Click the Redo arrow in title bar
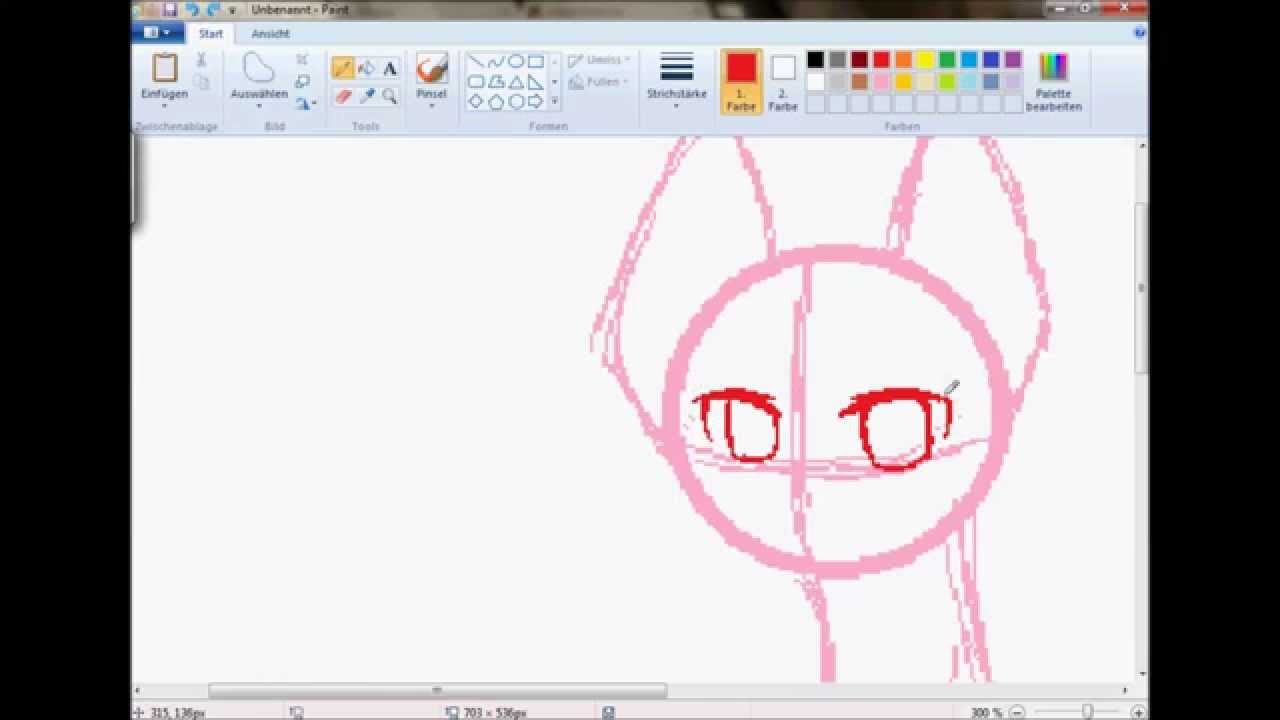Viewport: 1280px width, 720px height. coord(211,9)
